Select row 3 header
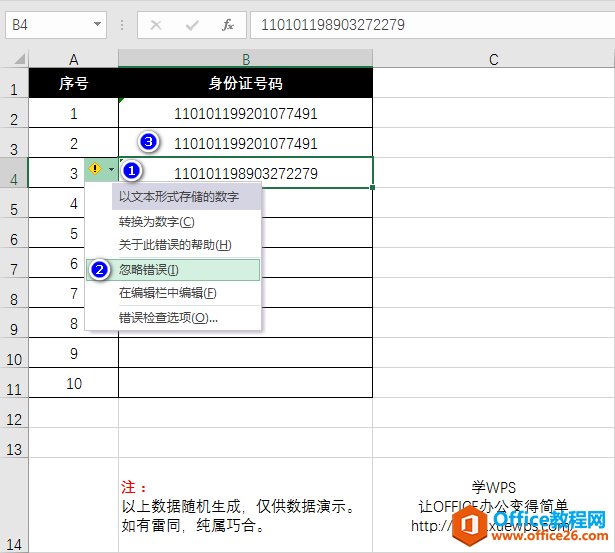Screen dimensions: 615x553 [x=14, y=143]
